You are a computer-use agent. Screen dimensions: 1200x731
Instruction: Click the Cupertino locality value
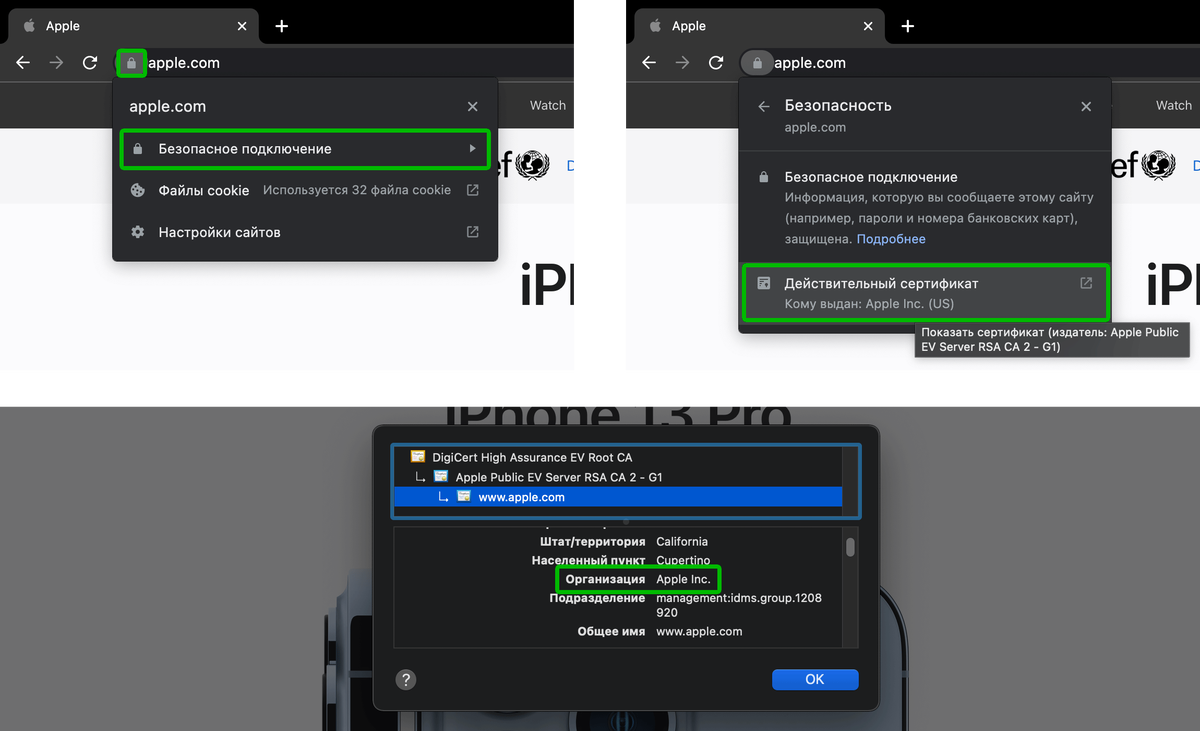coord(683,560)
